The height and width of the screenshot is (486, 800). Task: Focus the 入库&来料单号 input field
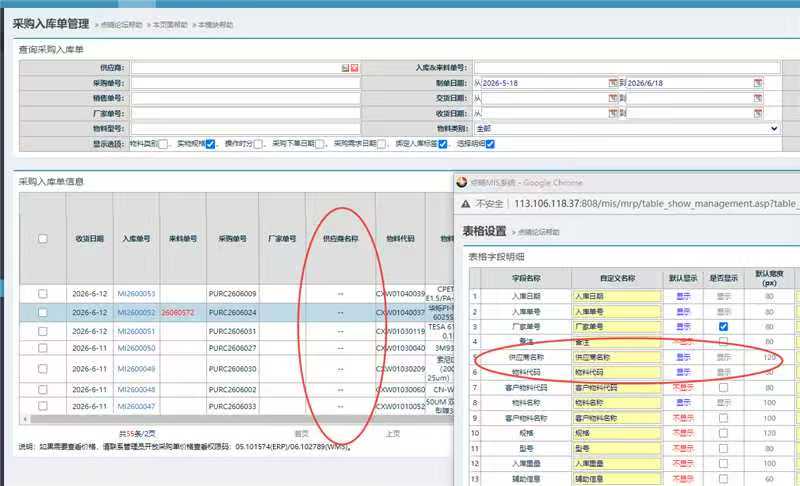pos(627,68)
